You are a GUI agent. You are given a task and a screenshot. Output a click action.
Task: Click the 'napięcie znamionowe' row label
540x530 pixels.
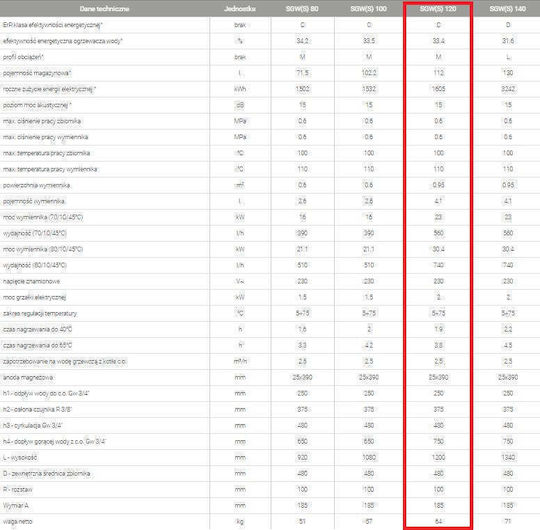click(x=31, y=281)
